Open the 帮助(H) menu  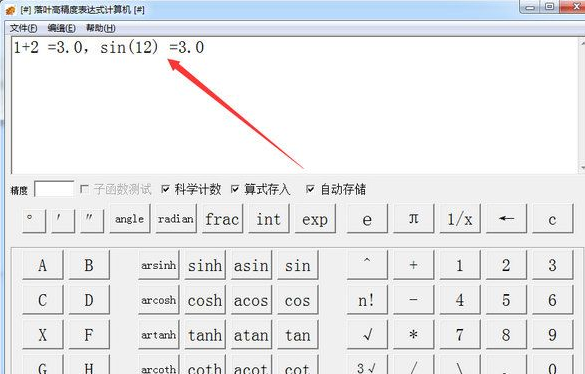(x=100, y=28)
